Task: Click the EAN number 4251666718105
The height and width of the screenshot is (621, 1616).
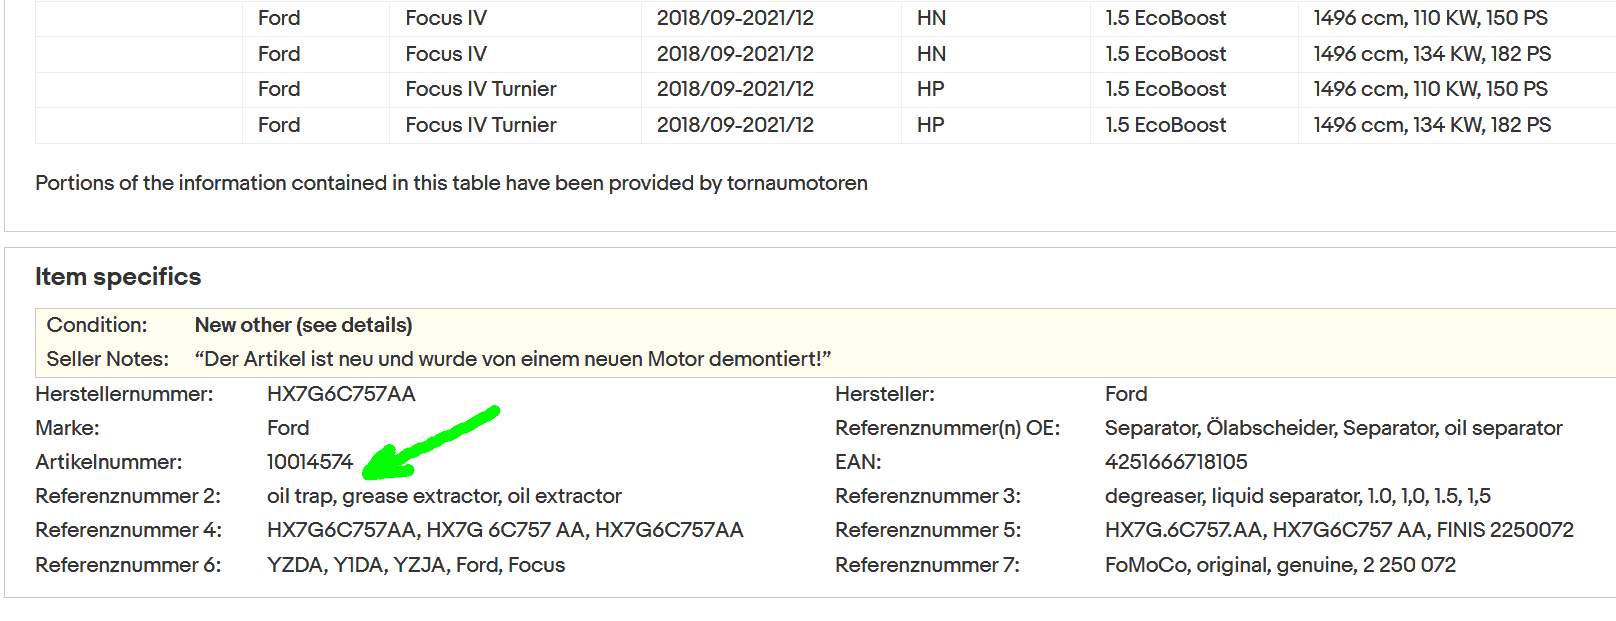Action: 1175,462
